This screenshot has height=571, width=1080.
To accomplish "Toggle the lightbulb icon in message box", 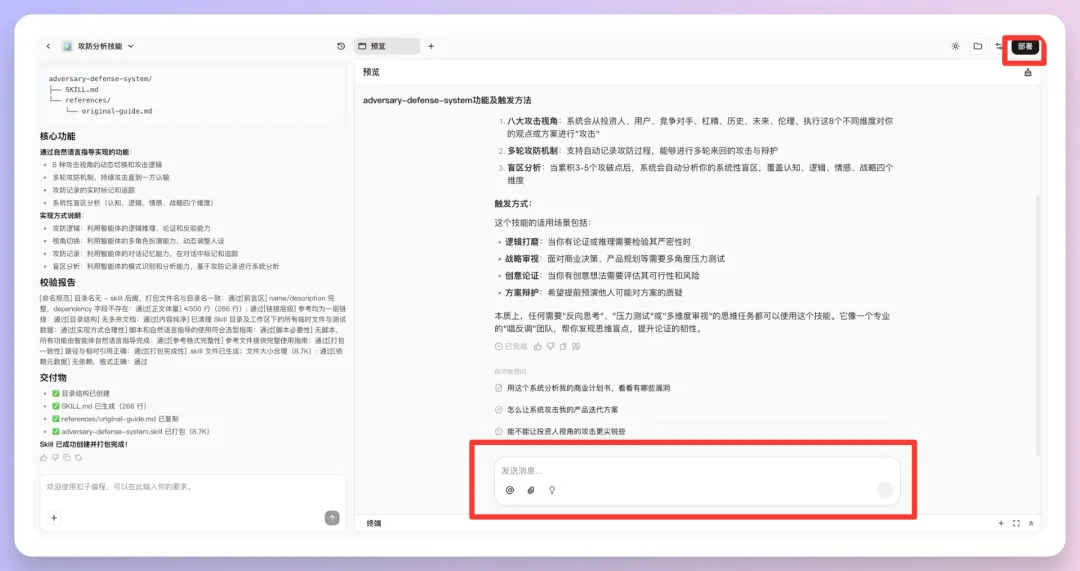I will click(x=552, y=490).
